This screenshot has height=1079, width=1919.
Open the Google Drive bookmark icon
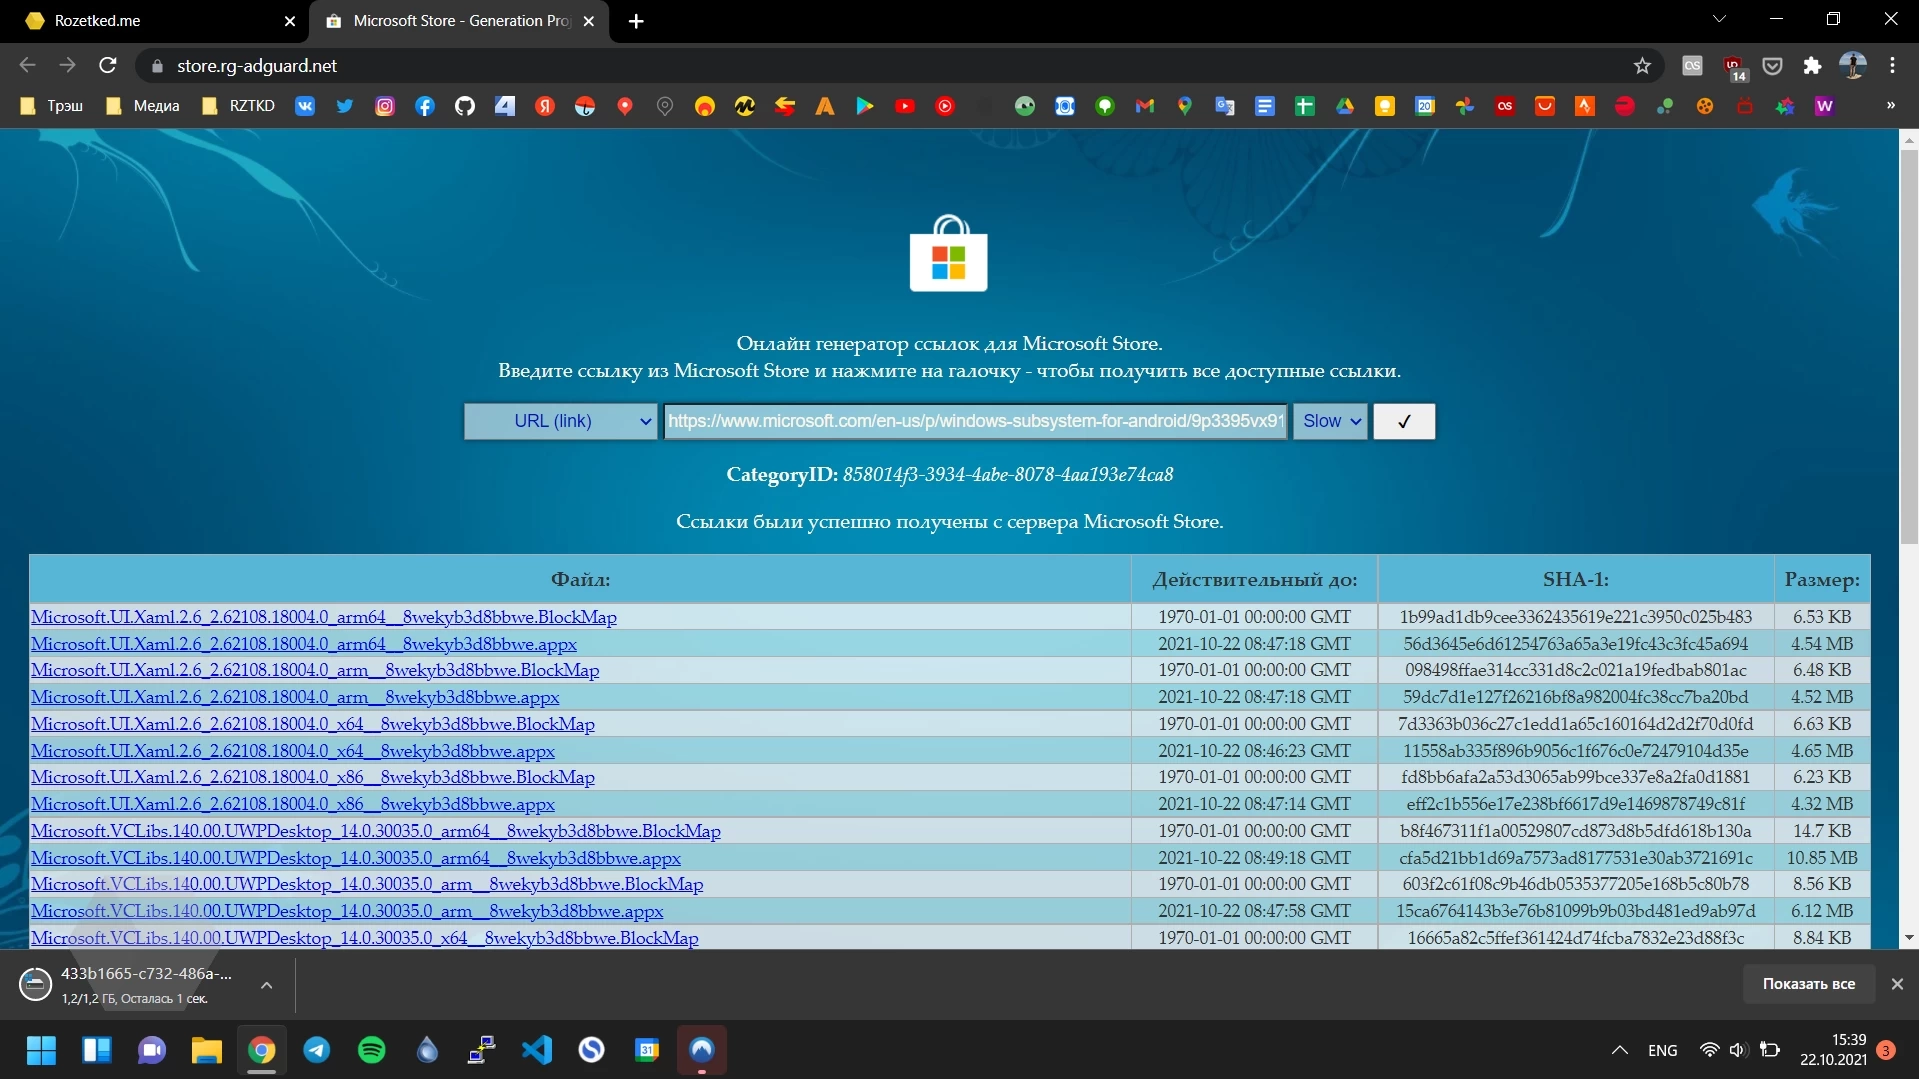point(1345,106)
